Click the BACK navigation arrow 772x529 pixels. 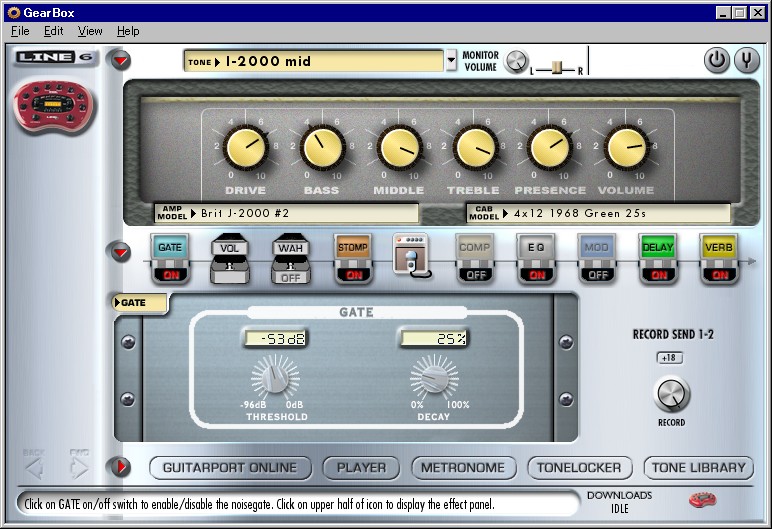pos(34,467)
